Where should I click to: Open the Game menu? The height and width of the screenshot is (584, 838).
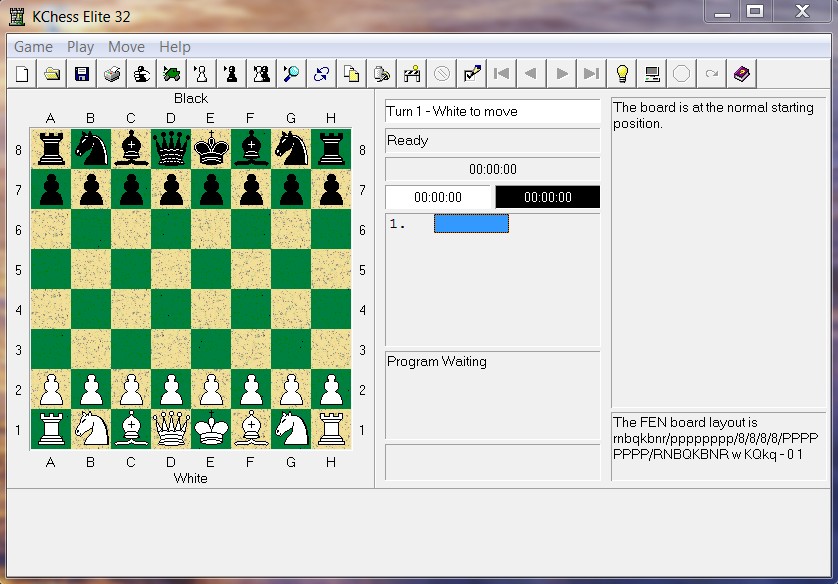pos(33,47)
